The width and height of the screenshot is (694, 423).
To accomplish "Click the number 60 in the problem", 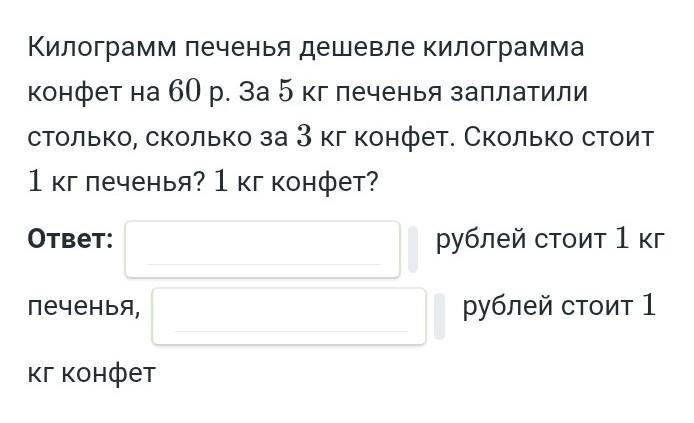I will pyautogui.click(x=185, y=92).
